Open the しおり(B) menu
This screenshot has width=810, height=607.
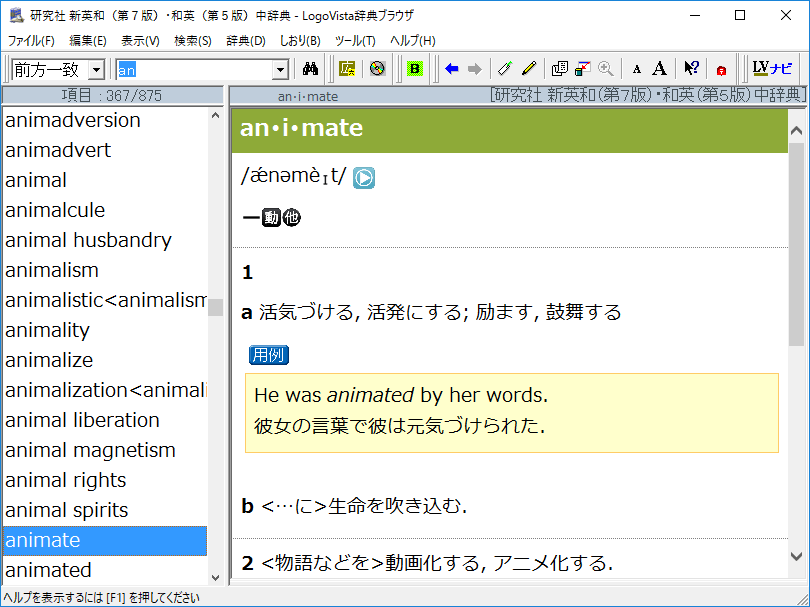tap(300, 41)
